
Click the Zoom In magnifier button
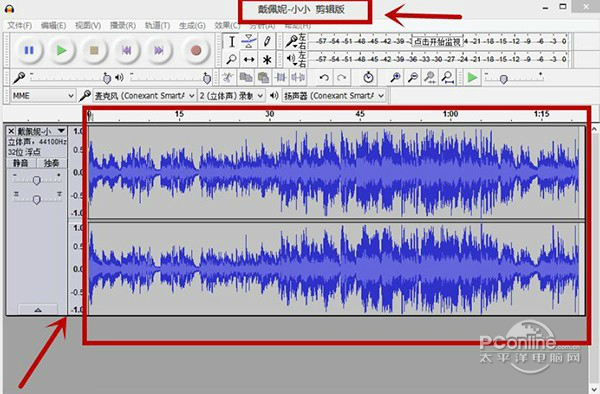(x=395, y=78)
